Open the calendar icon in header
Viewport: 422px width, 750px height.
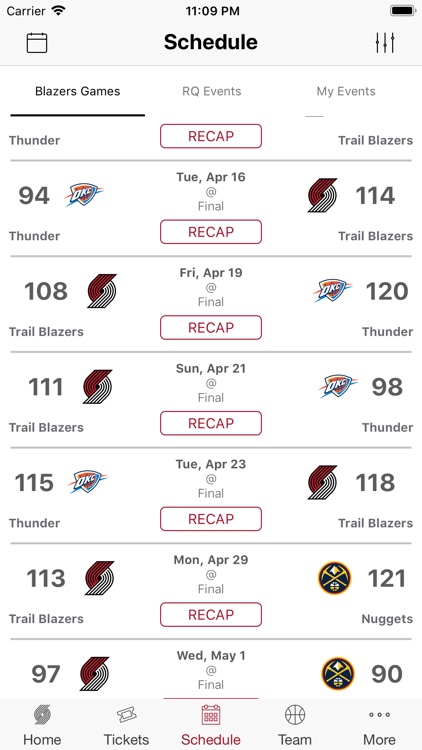pos(37,43)
